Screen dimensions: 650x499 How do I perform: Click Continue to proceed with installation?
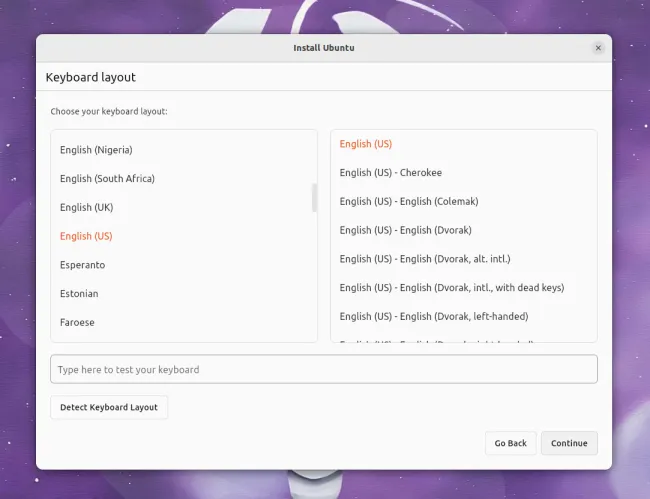569,443
